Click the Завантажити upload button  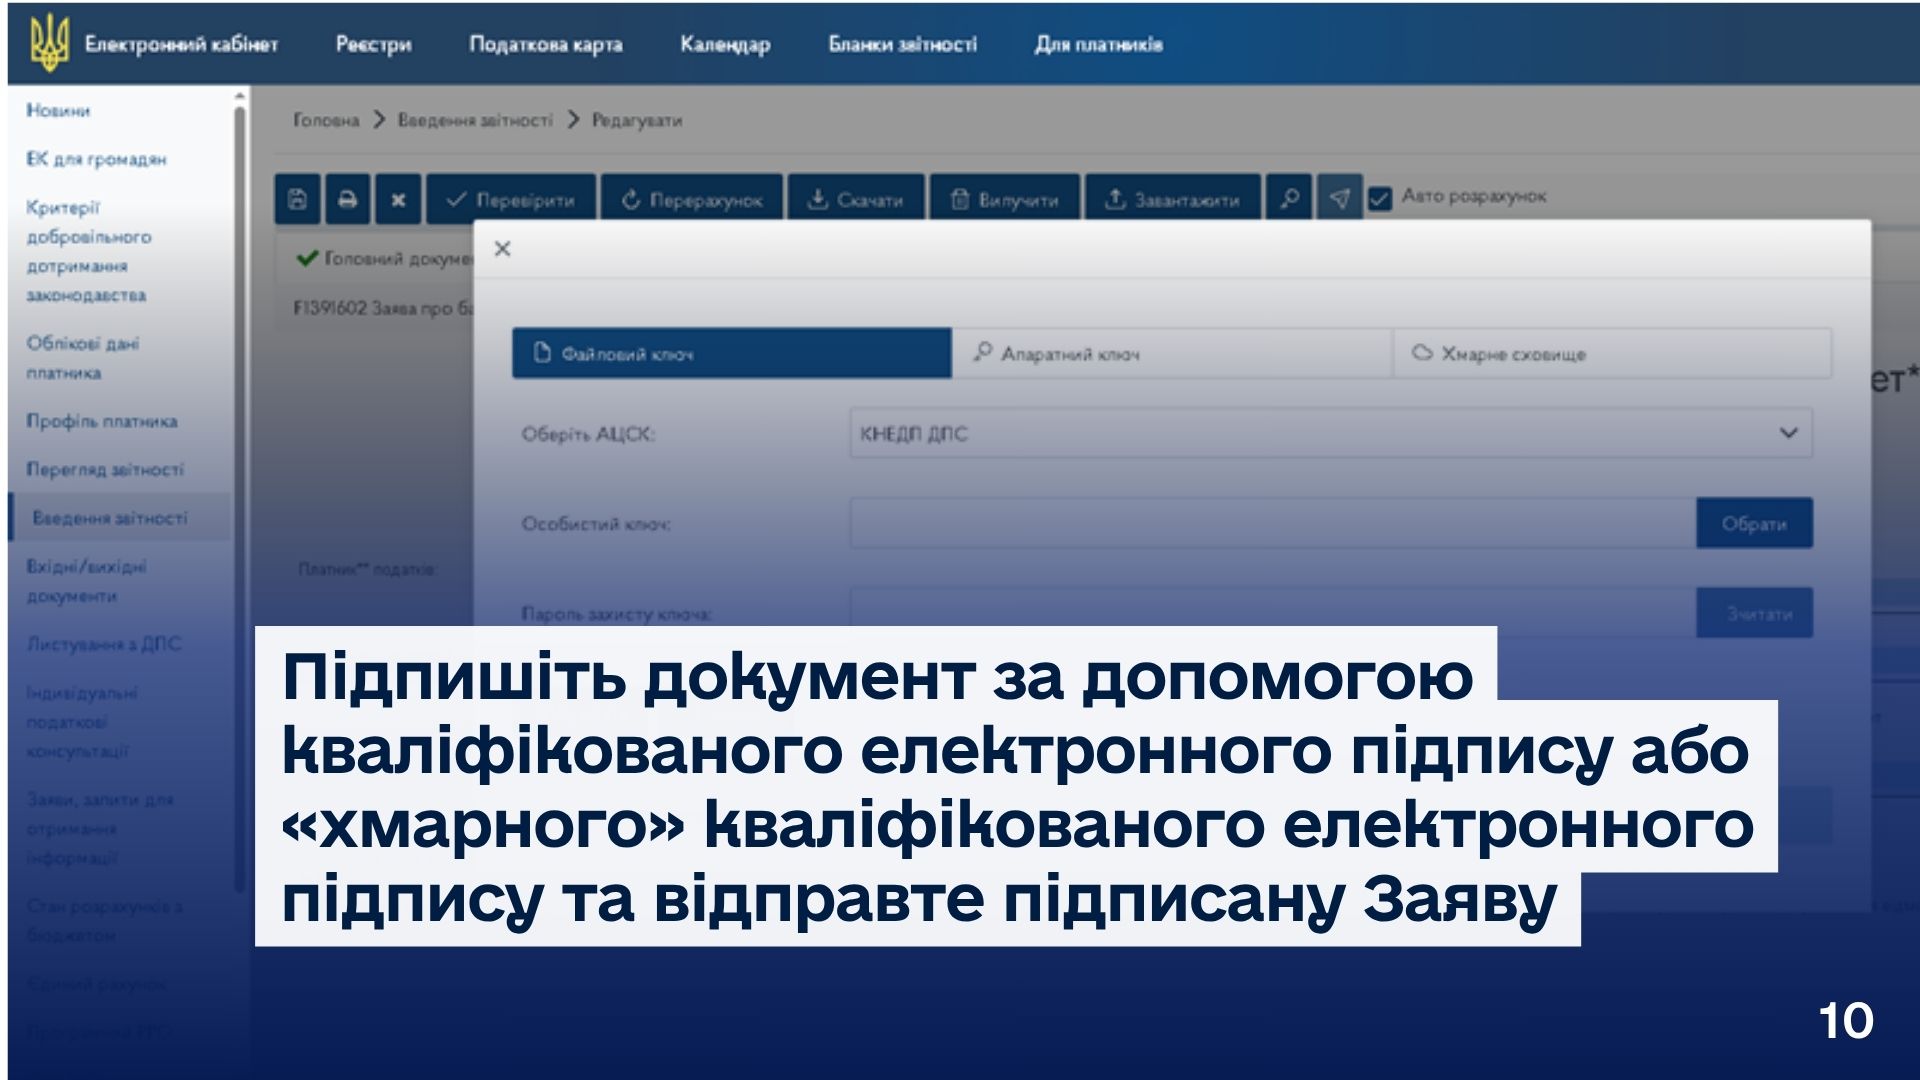click(x=1173, y=199)
